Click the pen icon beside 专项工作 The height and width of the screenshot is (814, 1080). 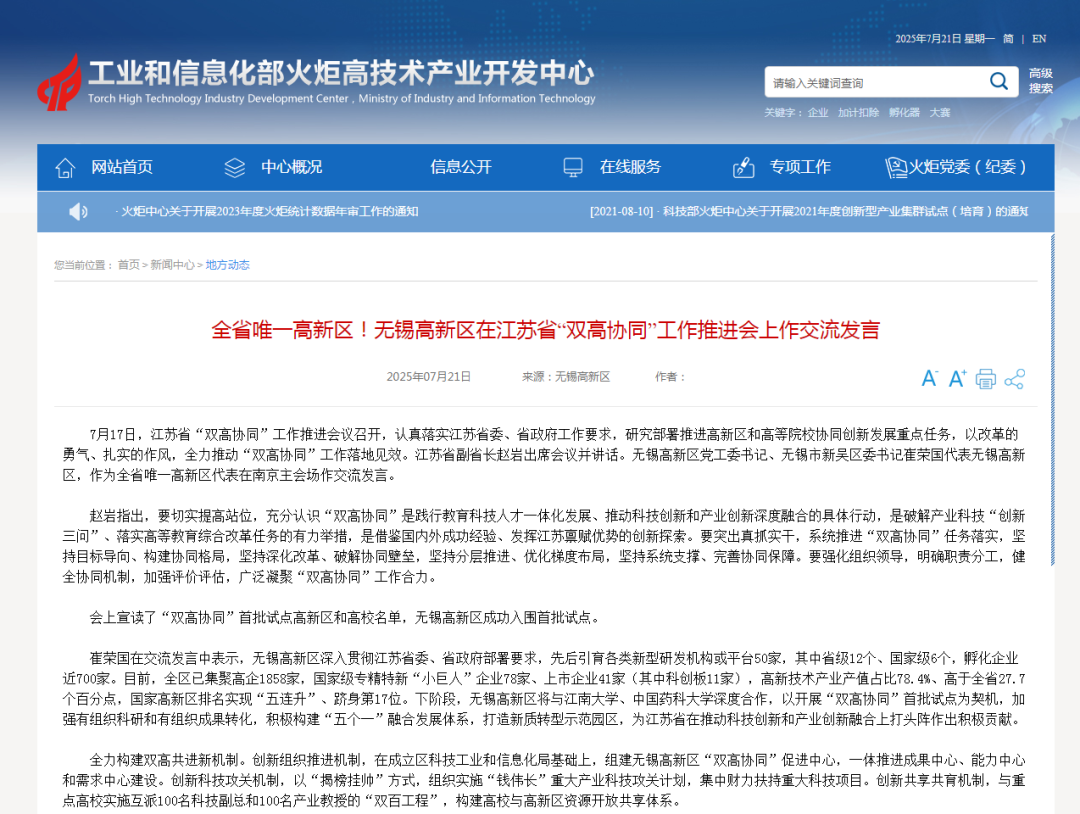[743, 167]
